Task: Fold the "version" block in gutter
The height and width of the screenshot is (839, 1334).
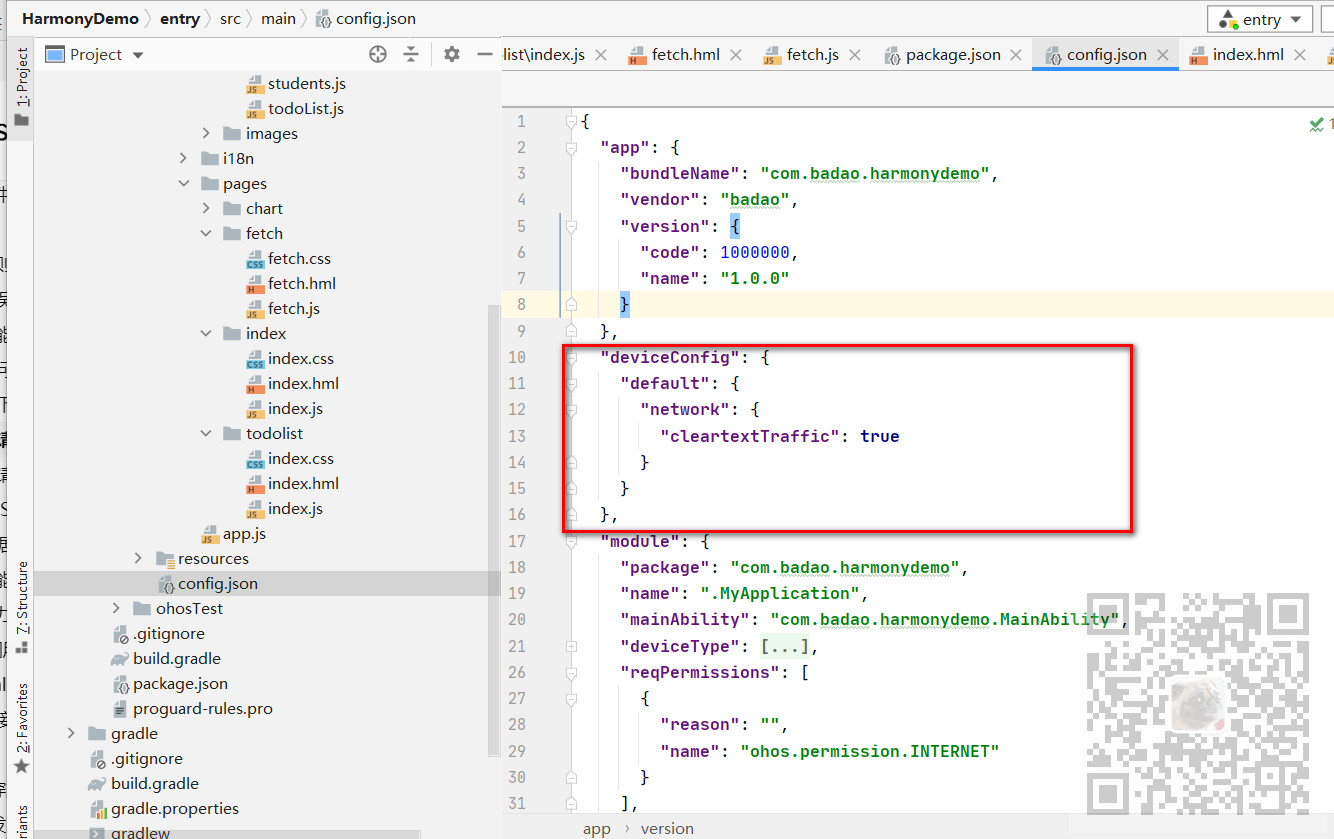Action: tap(571, 226)
